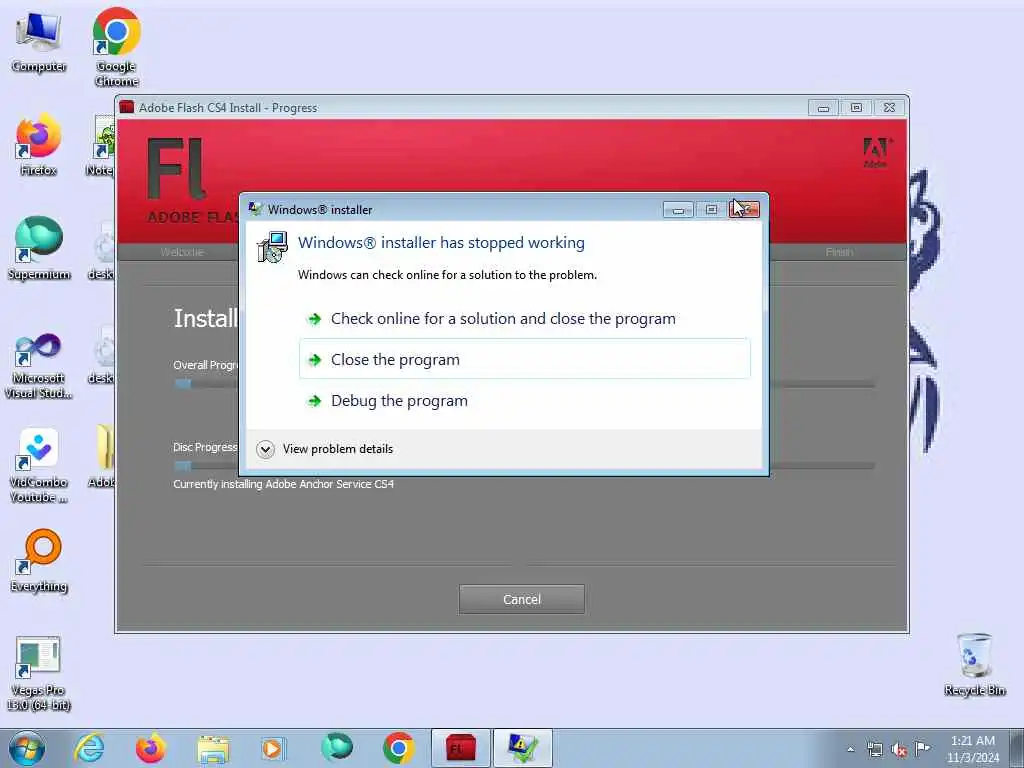Maximize the Windows installer error dialog

(x=711, y=209)
